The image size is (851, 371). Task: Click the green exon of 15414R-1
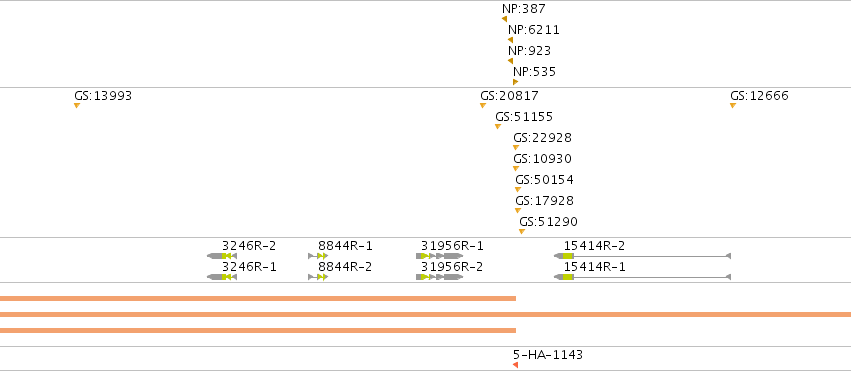pyautogui.click(x=568, y=277)
